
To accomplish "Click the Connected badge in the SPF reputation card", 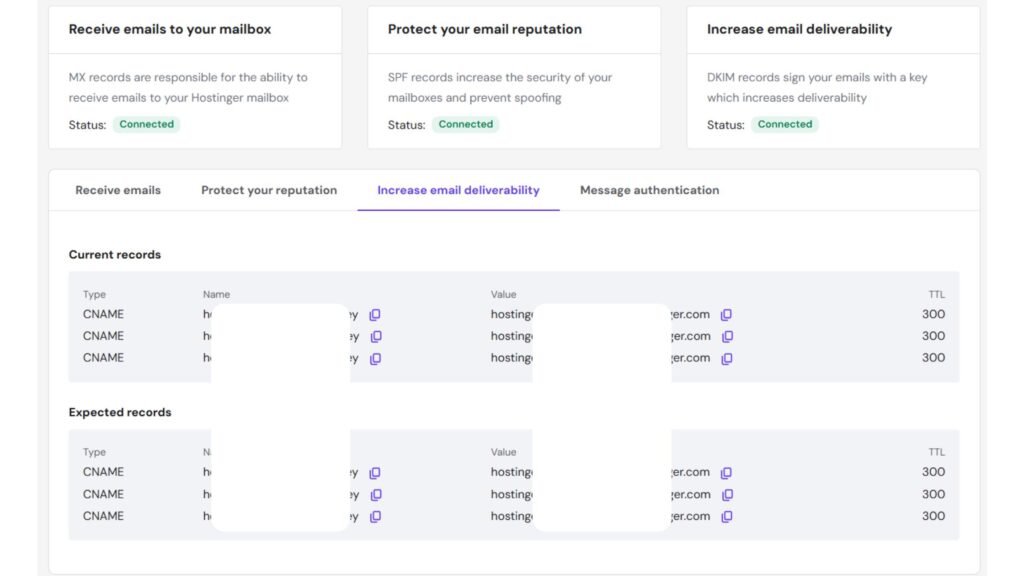I will click(465, 124).
